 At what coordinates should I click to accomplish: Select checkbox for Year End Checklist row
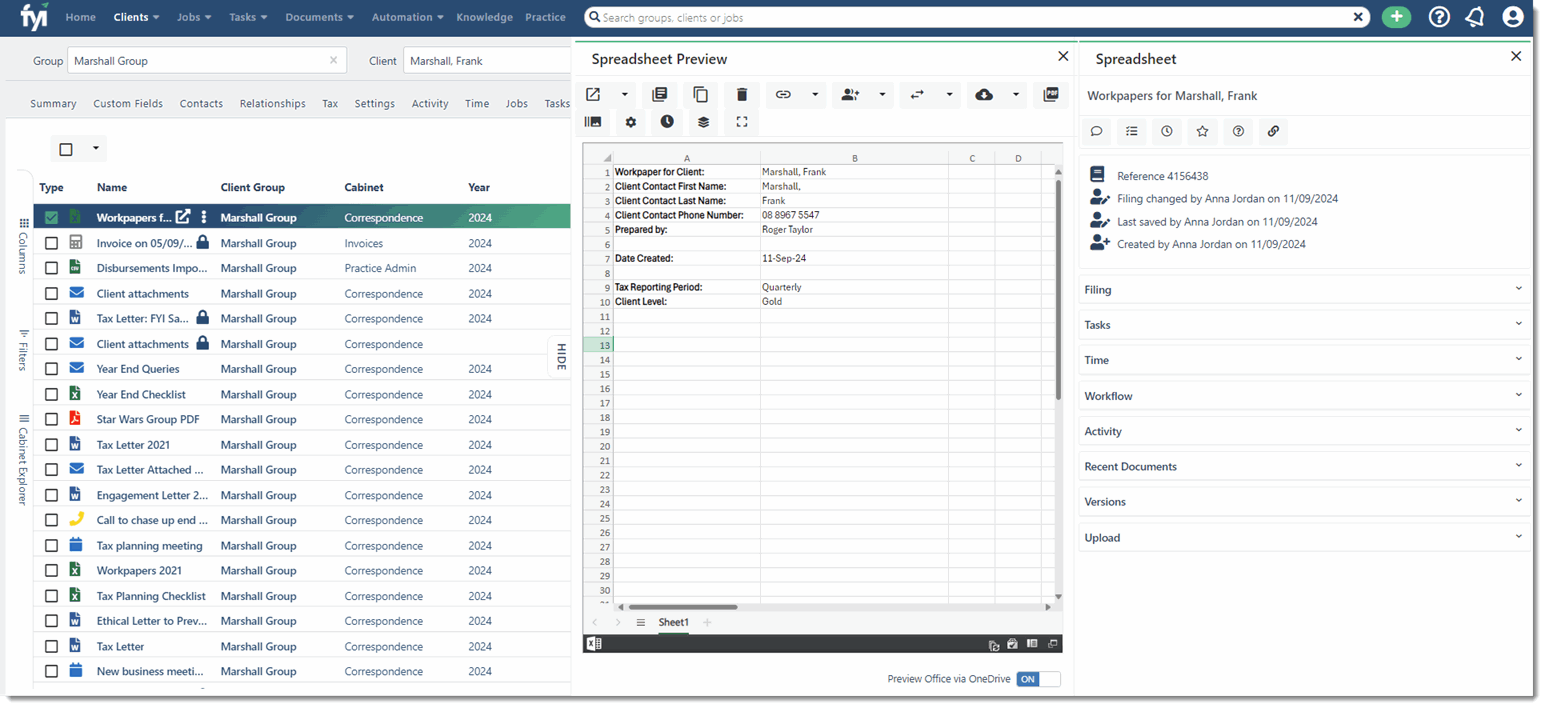51,394
